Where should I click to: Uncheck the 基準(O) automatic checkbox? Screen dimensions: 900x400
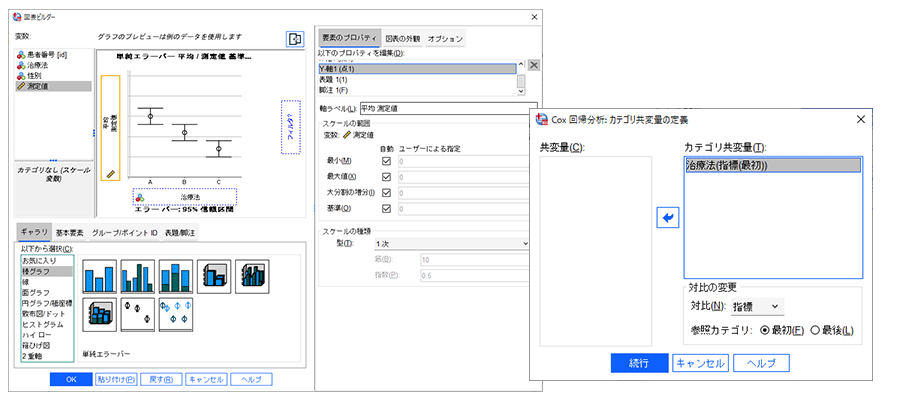point(386,208)
